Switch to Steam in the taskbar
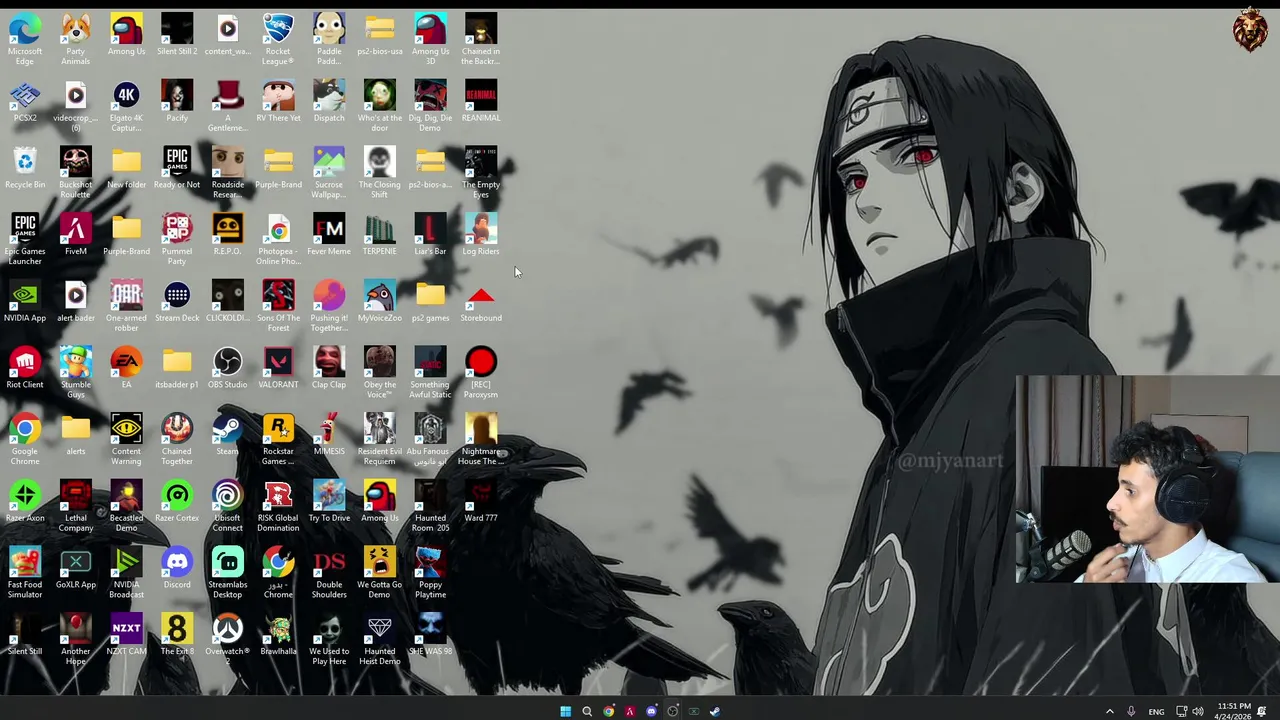Screen dimensions: 1280x720 tap(715, 711)
